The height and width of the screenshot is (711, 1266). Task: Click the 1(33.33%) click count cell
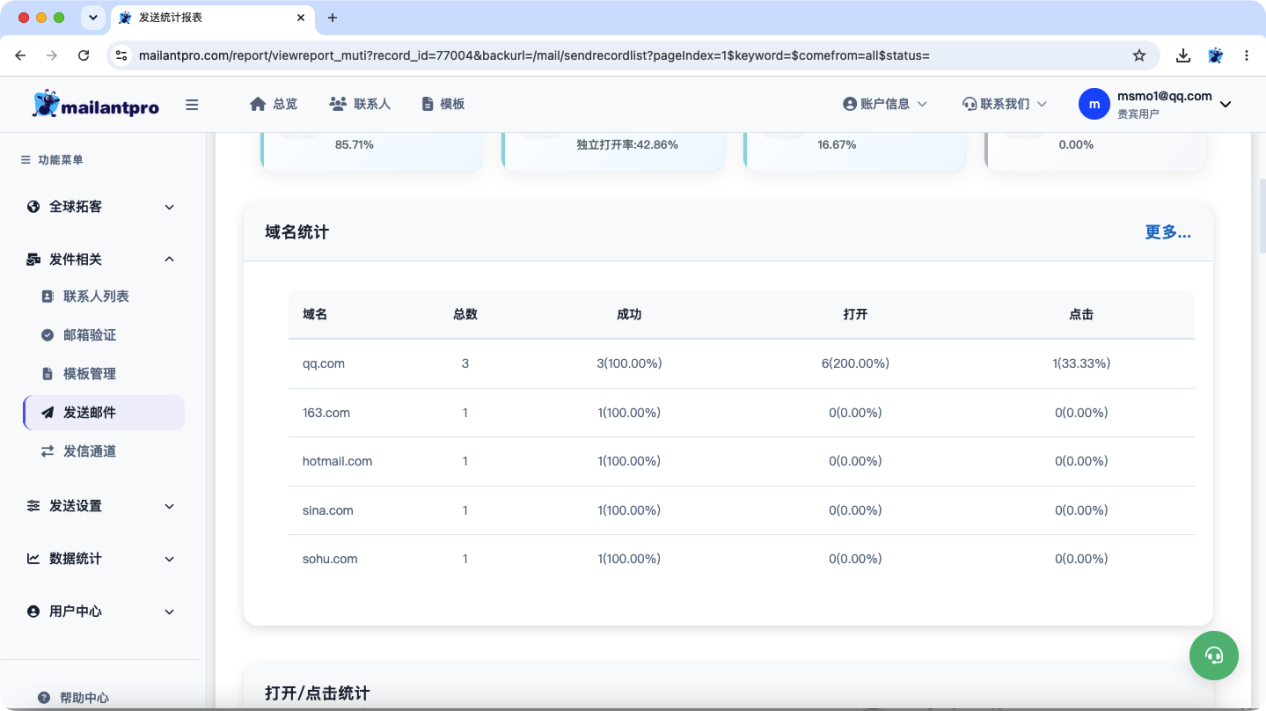[1081, 364]
